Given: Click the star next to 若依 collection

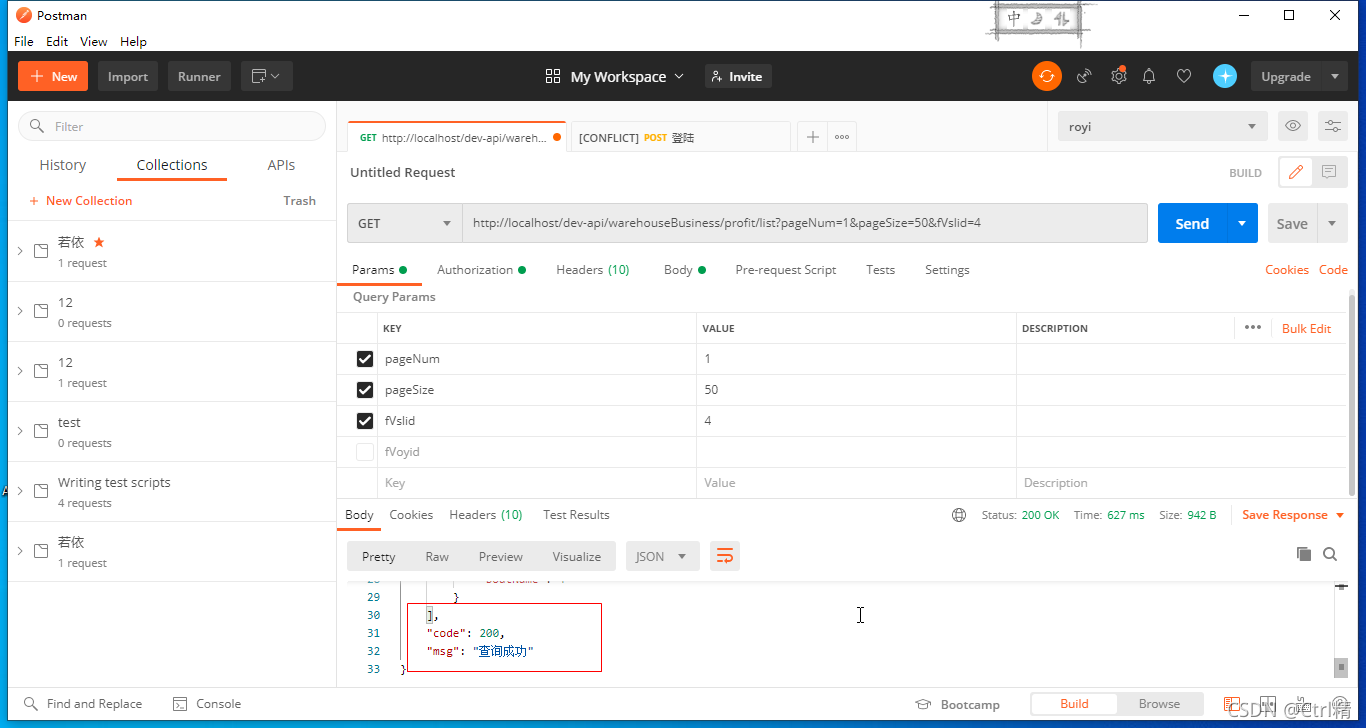Looking at the screenshot, I should point(99,242).
